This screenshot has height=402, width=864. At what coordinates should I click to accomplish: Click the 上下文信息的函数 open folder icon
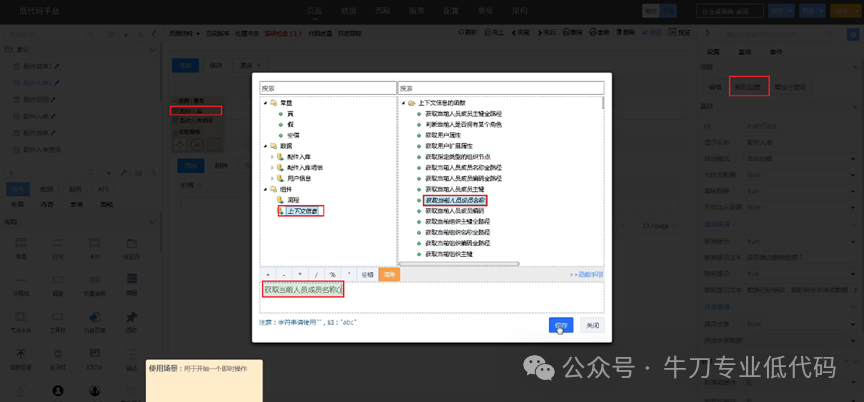click(412, 103)
